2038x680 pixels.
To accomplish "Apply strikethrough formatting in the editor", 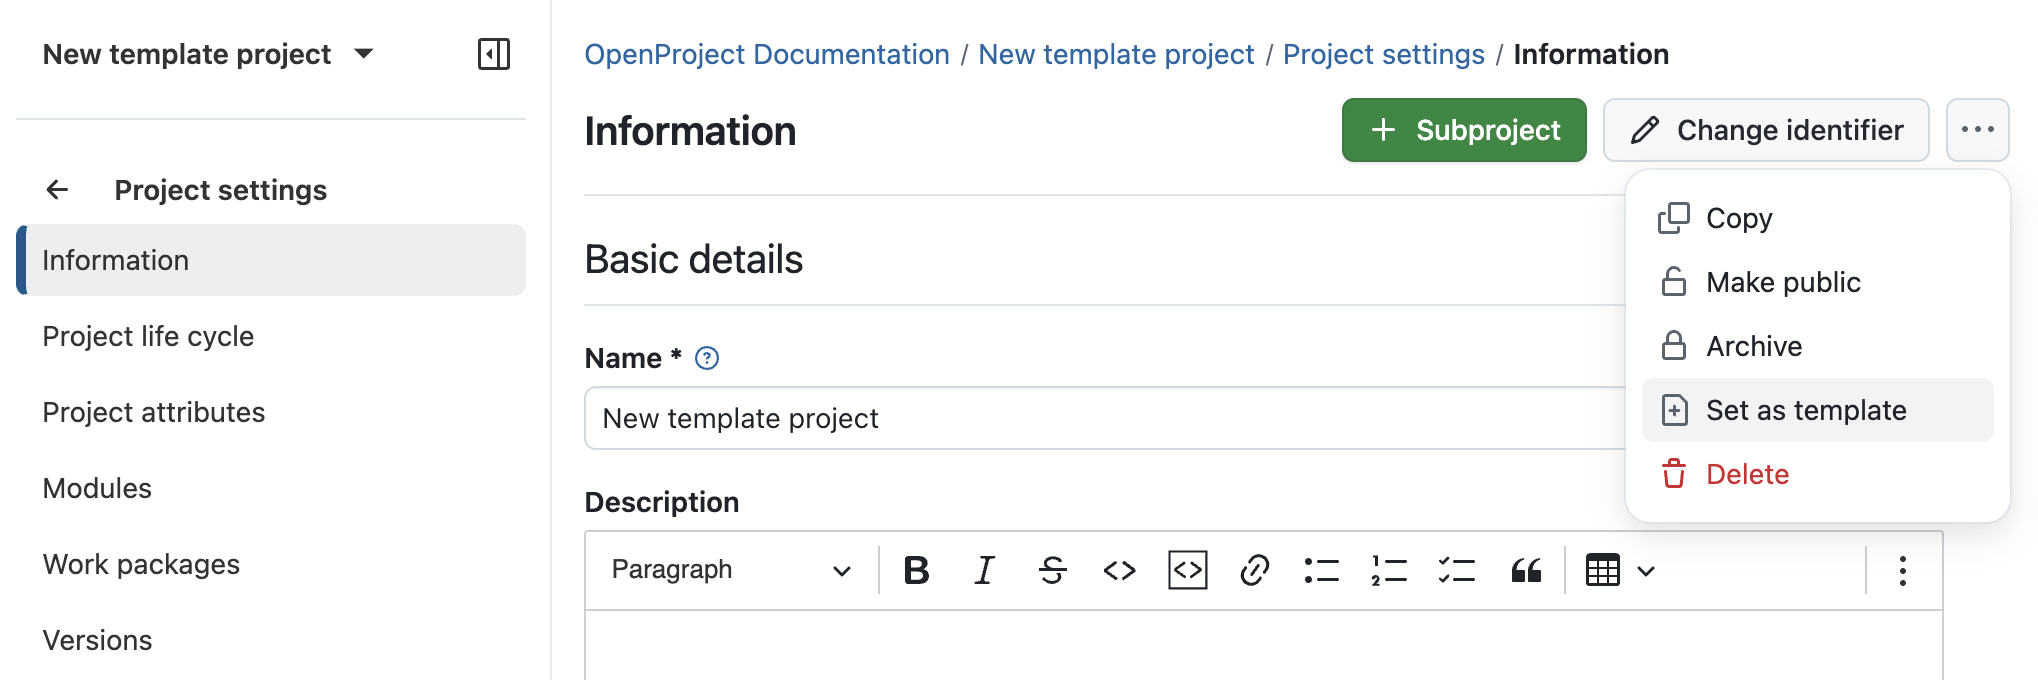I will point(1052,570).
